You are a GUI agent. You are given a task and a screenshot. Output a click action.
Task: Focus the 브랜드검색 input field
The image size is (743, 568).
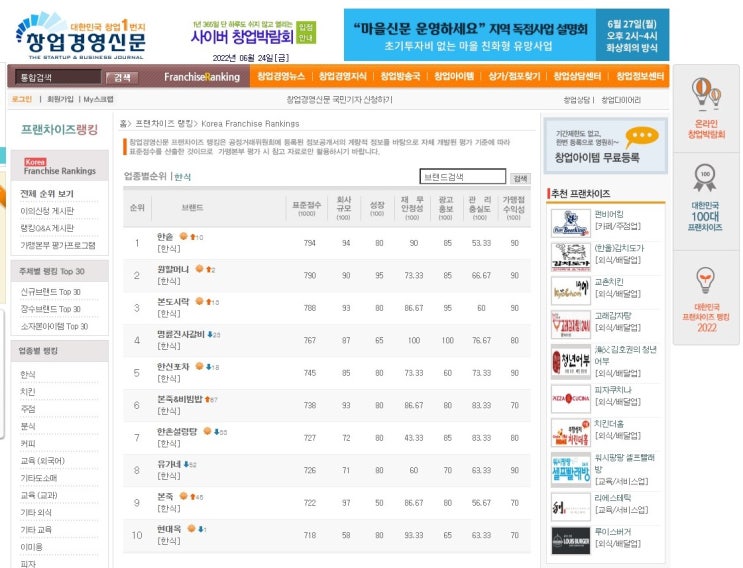pos(462,177)
